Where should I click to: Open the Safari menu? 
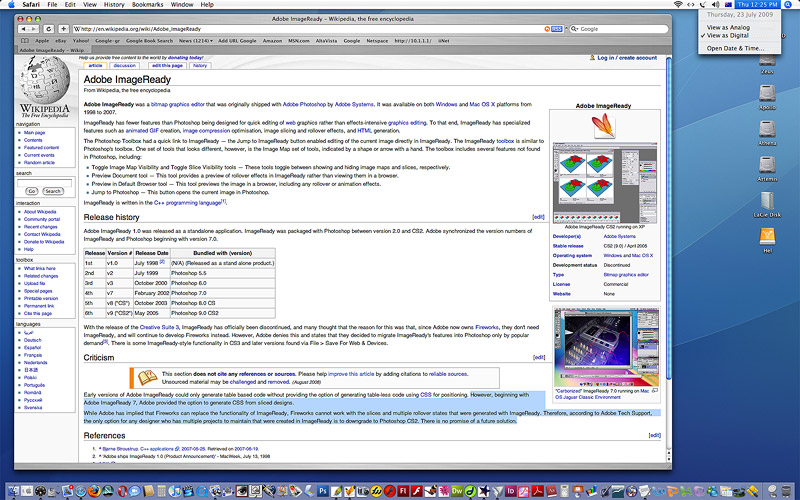click(x=31, y=5)
